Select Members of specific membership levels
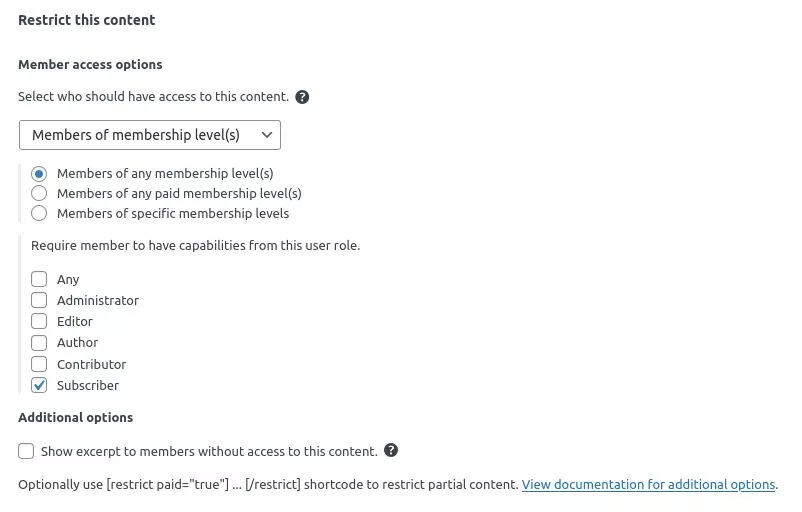802x512 pixels. 39,213
